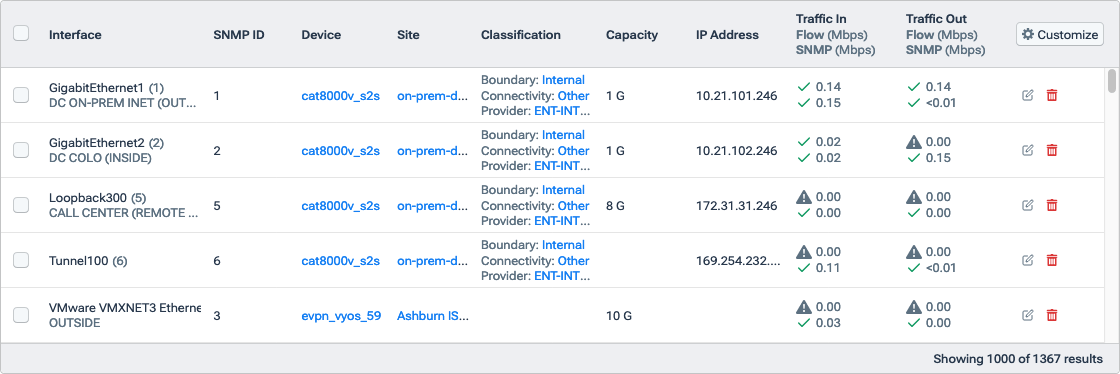Viewport: 1120px width, 374px height.
Task: Open cat8000v_s2s device link for Tunnel100
Action: [x=341, y=261]
